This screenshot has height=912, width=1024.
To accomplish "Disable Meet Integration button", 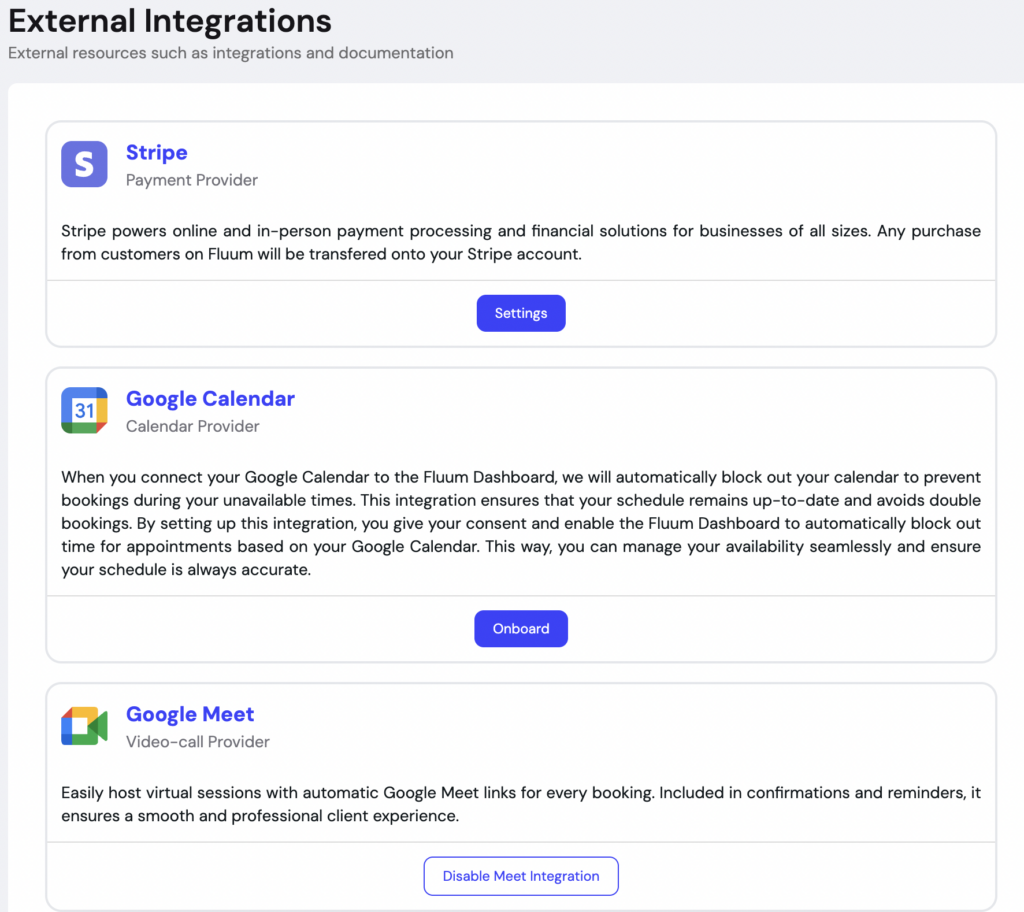I will [521, 876].
